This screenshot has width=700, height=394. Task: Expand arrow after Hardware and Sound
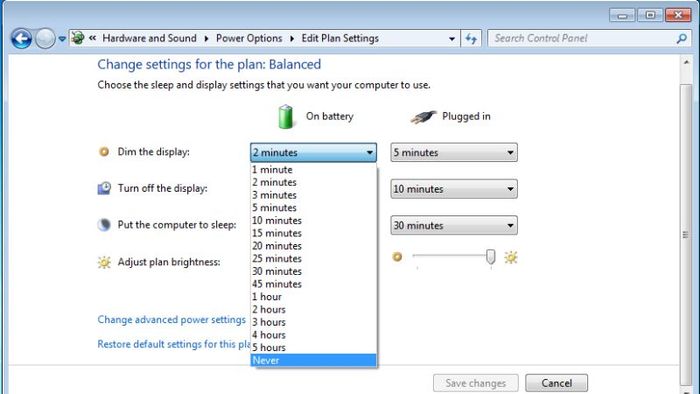tap(206, 38)
